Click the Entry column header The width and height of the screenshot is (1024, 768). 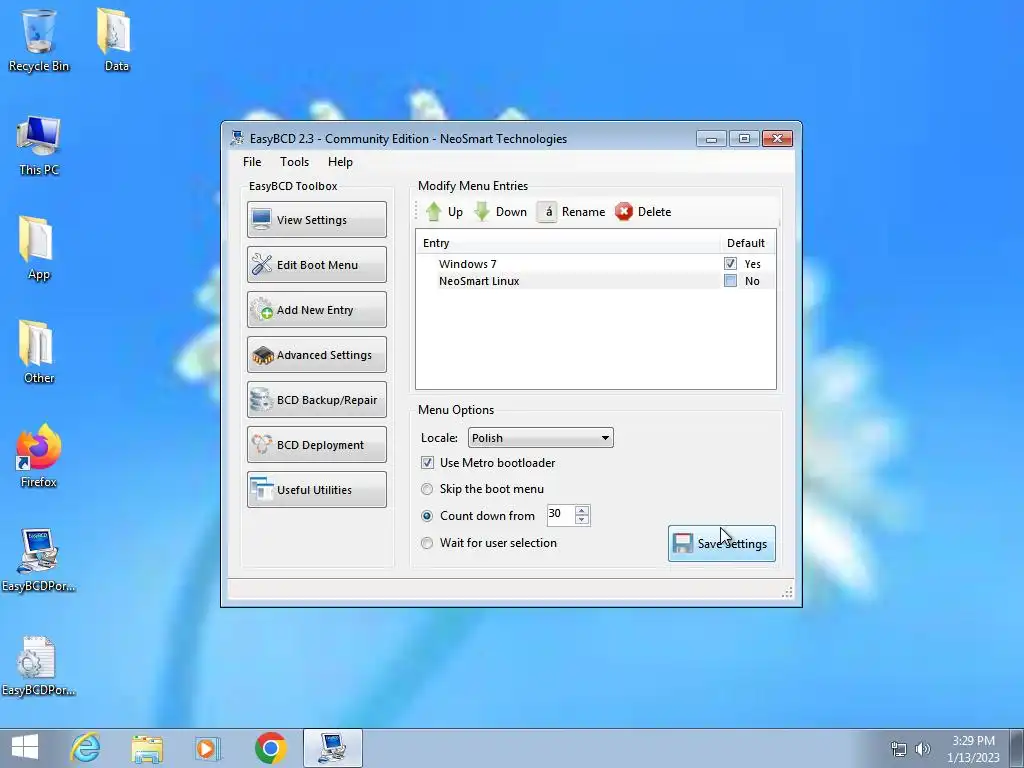568,243
